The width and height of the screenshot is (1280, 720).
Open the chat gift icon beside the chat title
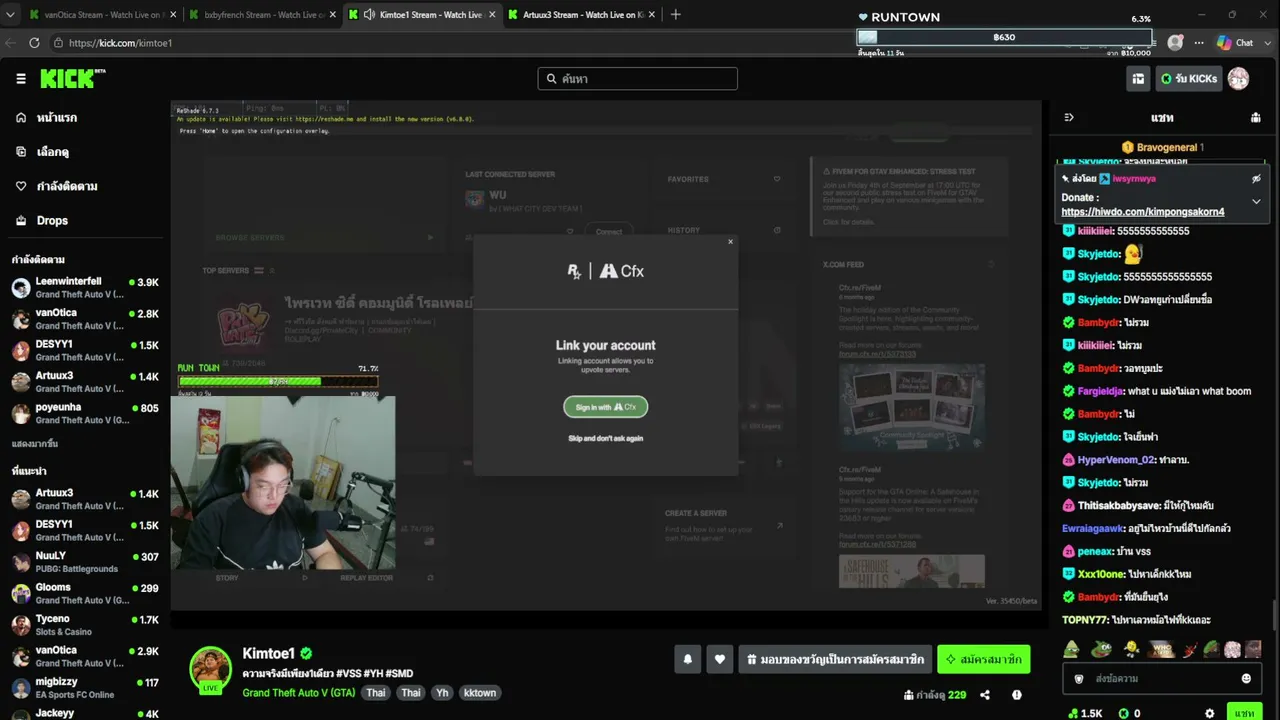coord(1256,117)
